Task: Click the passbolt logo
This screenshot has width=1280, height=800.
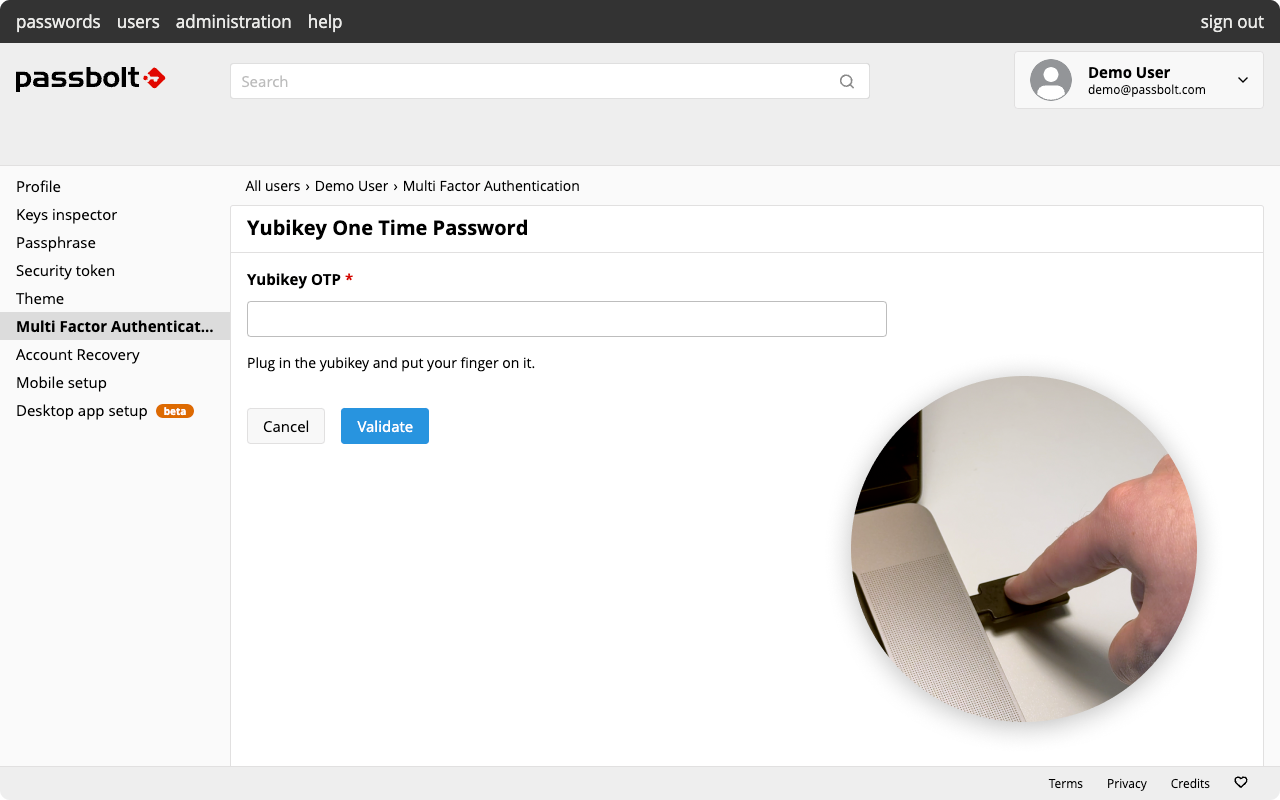Action: coord(90,79)
